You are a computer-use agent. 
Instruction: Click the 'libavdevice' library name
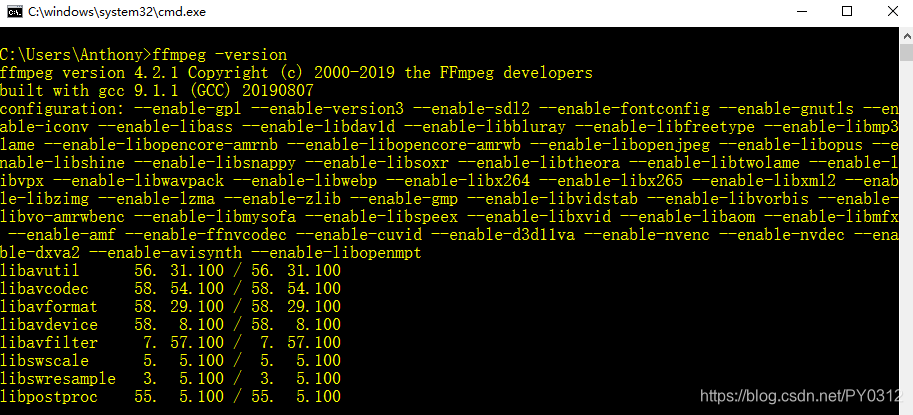(49, 325)
